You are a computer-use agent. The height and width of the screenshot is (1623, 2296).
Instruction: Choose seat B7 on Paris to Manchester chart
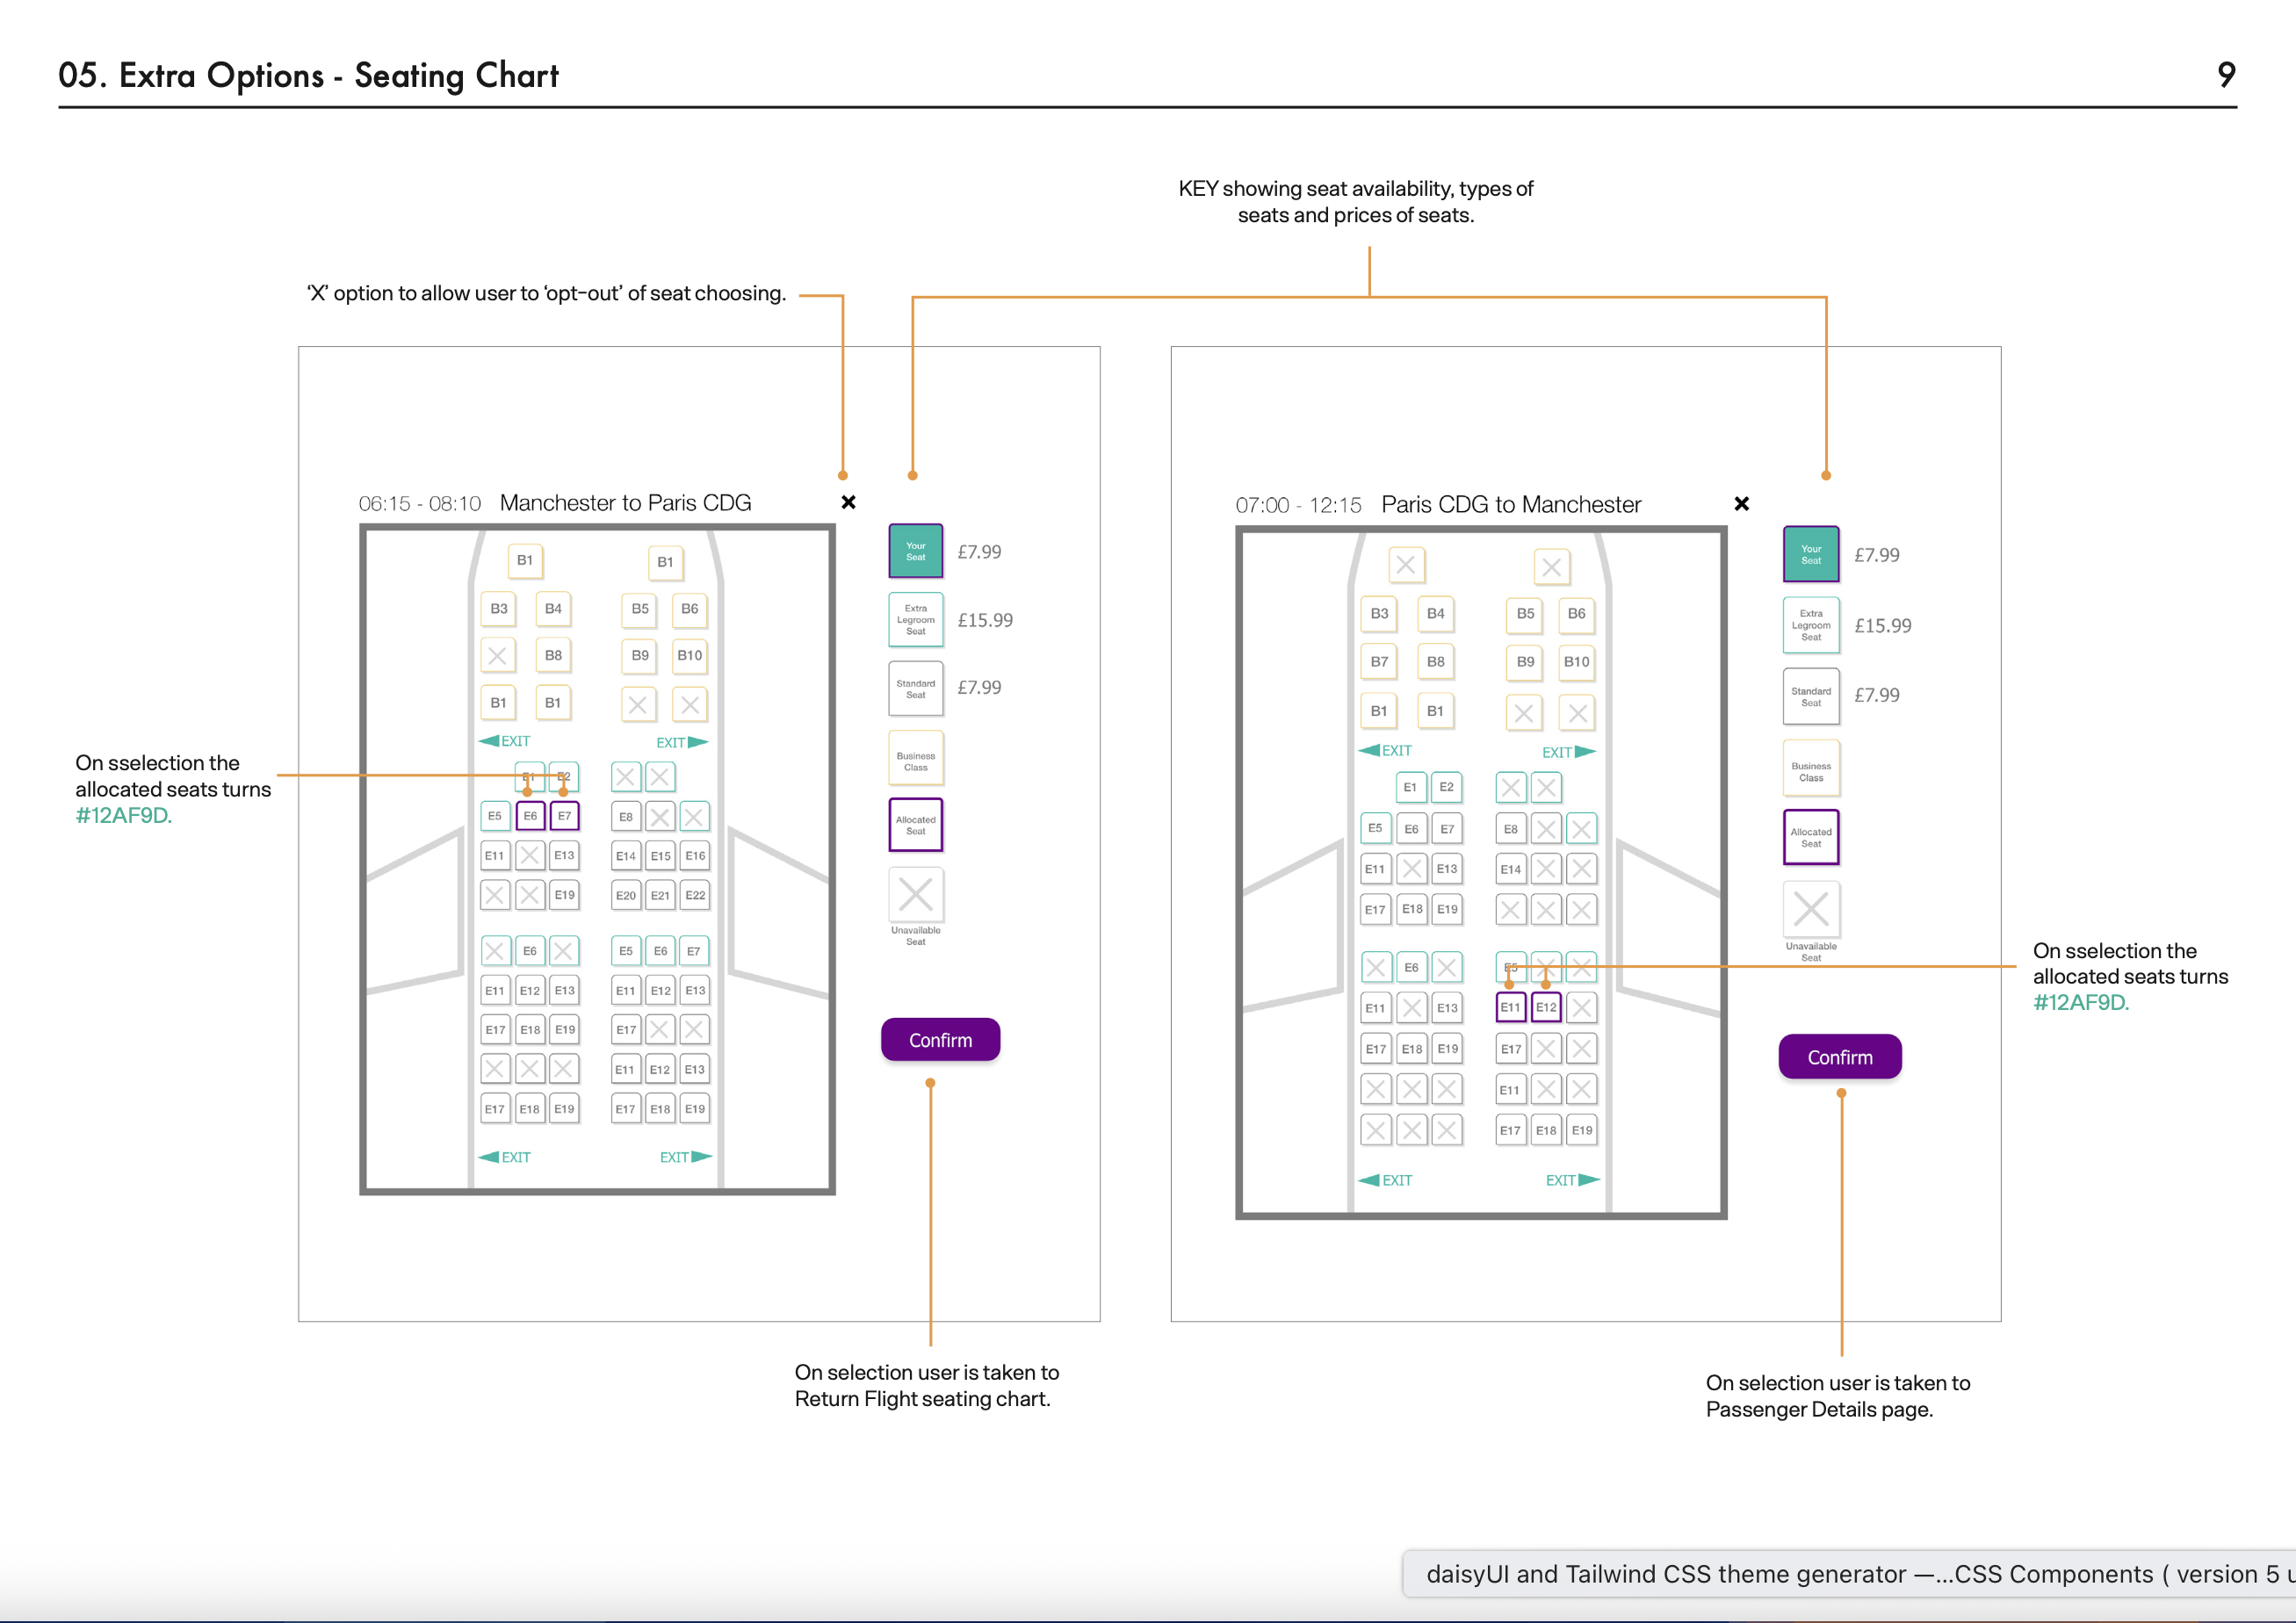pos(1379,662)
